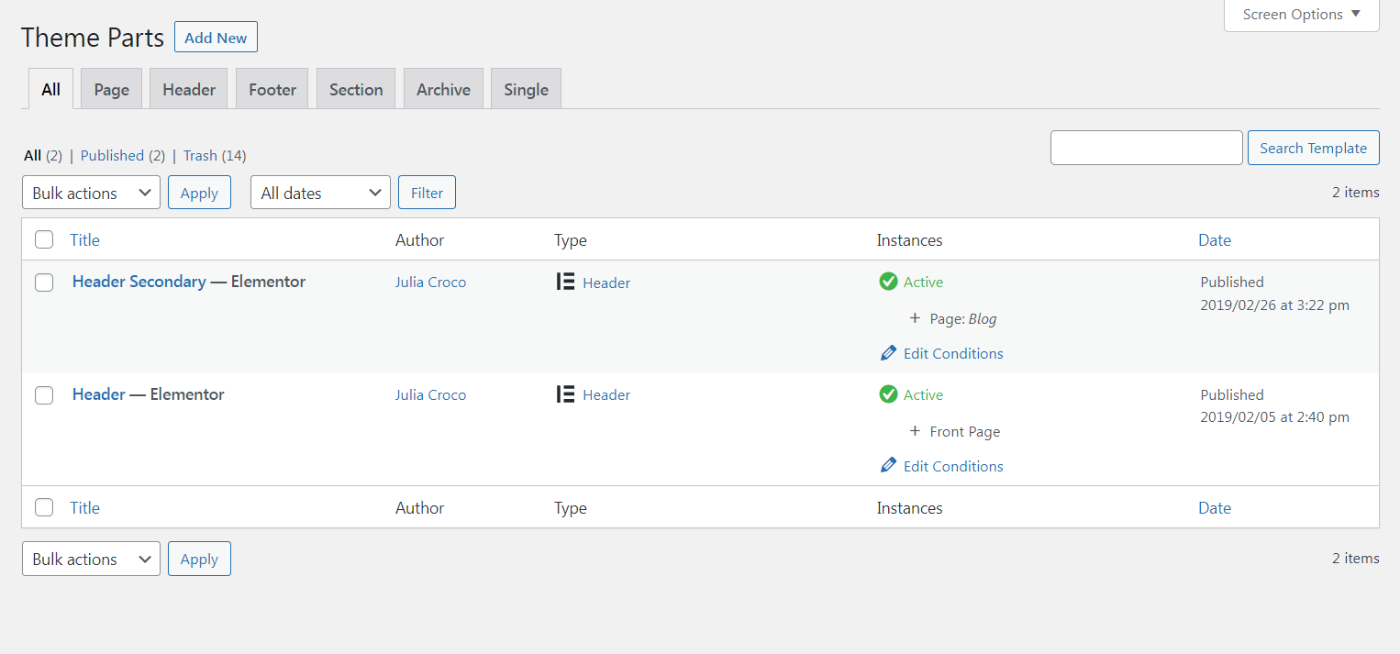
Task: Switch to the Header tab
Action: pos(189,89)
